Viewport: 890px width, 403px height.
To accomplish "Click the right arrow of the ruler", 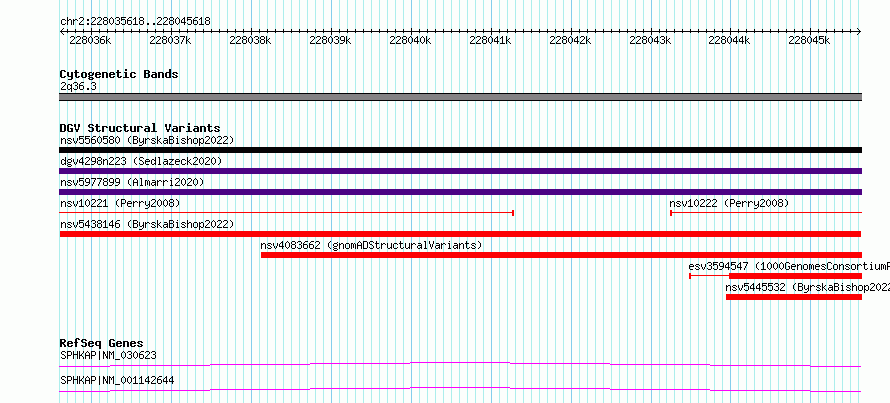I will (x=859, y=32).
